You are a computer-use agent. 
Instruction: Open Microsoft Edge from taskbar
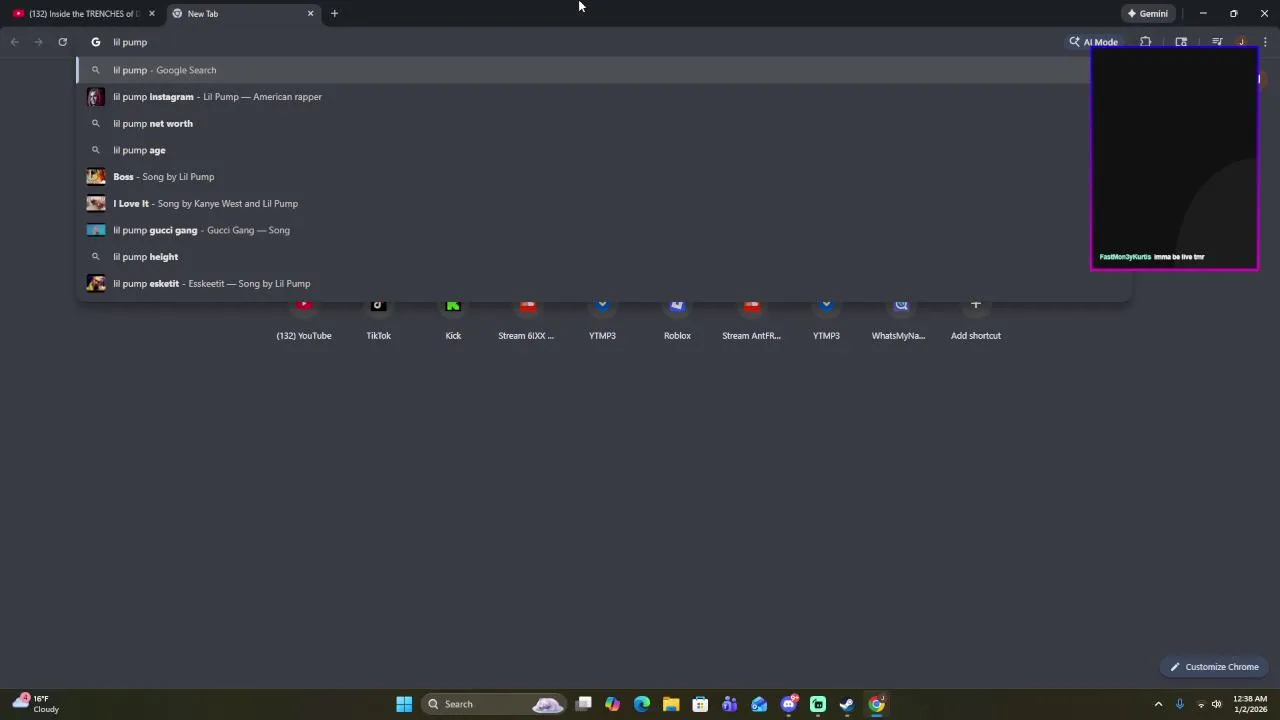(x=642, y=704)
